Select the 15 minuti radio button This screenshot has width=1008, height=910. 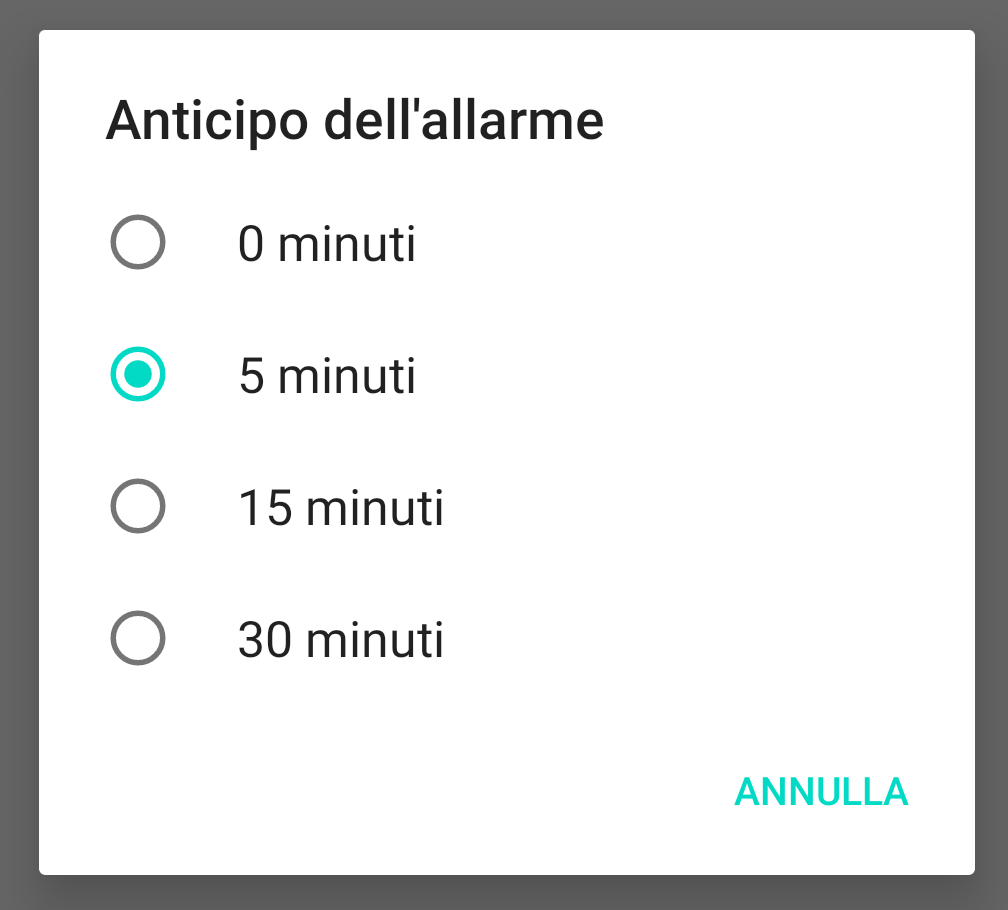138,506
